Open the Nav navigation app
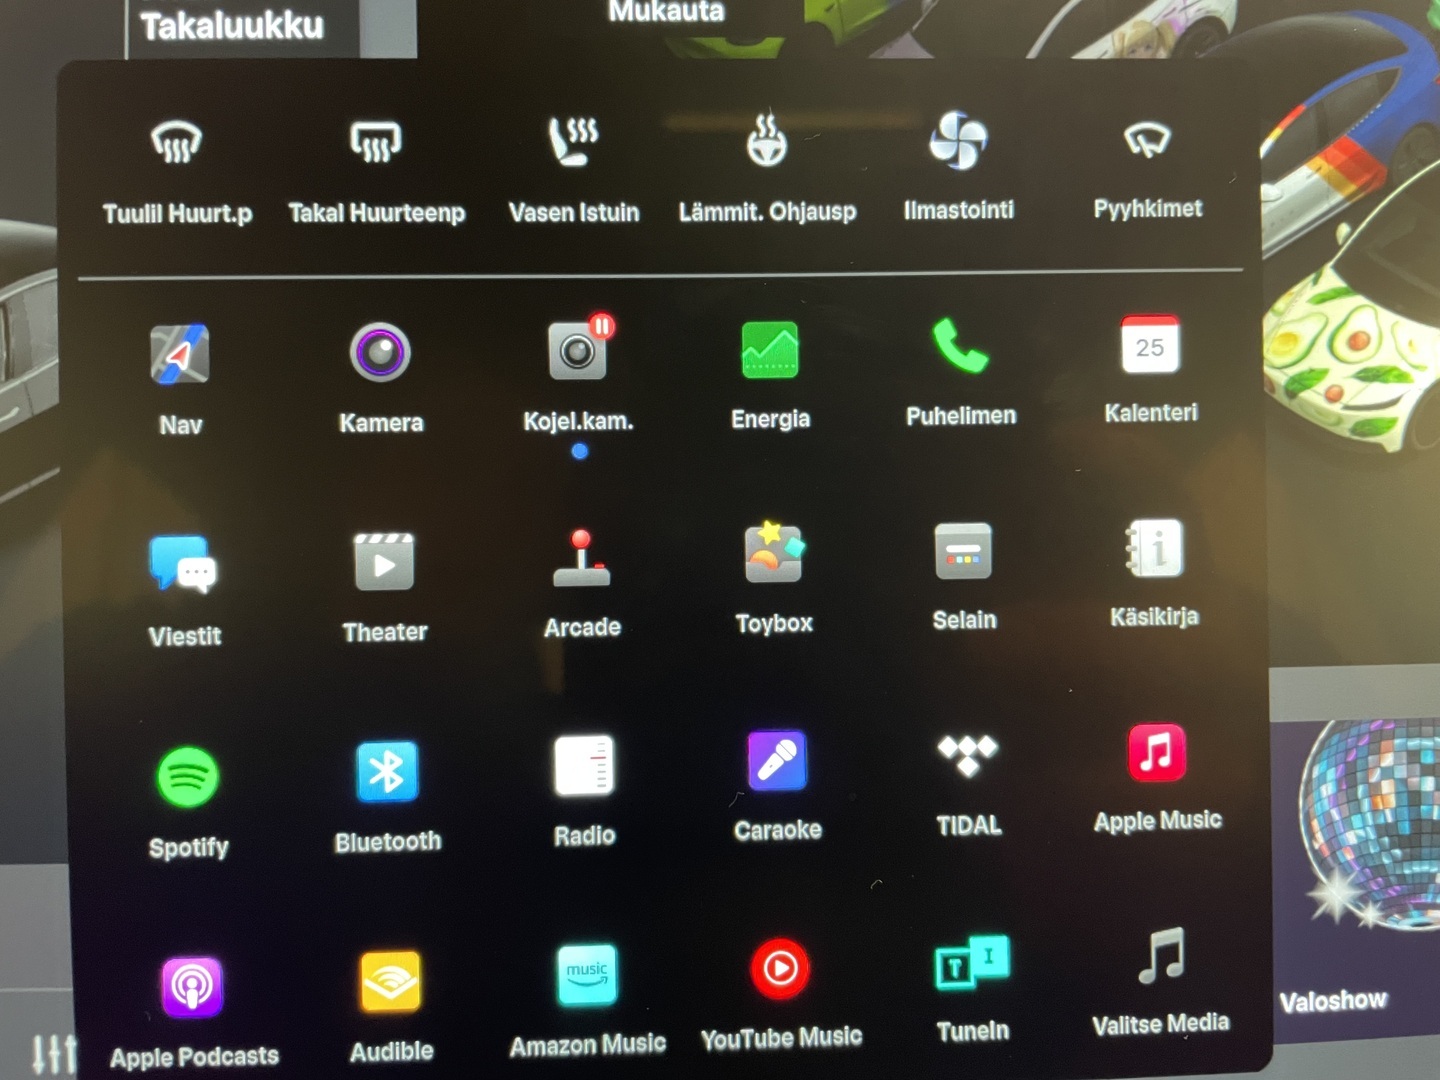The width and height of the screenshot is (1440, 1080). click(x=180, y=355)
